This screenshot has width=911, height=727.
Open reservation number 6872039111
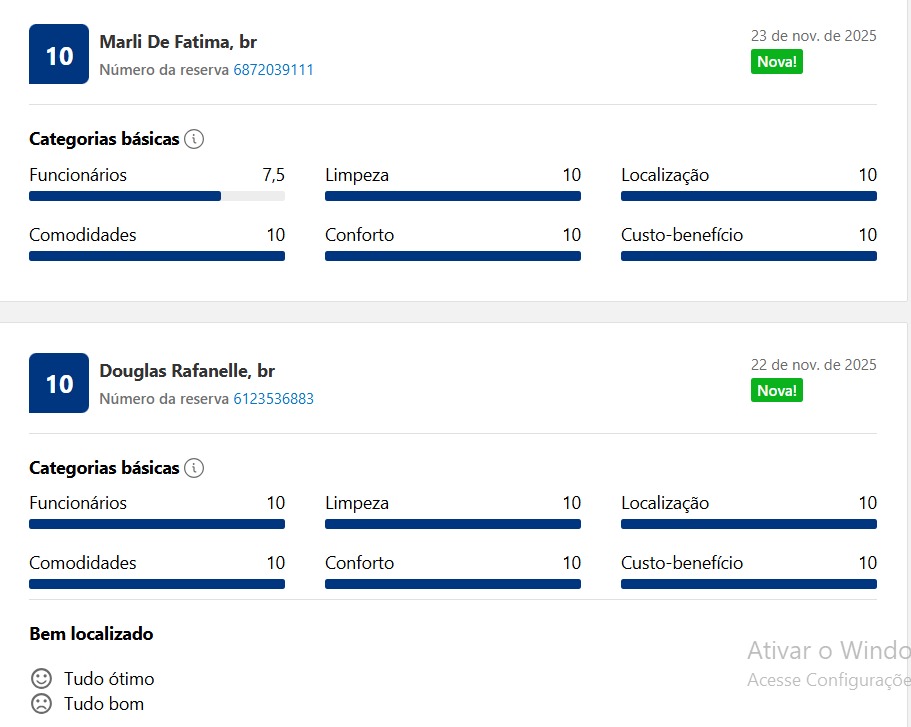click(x=273, y=70)
